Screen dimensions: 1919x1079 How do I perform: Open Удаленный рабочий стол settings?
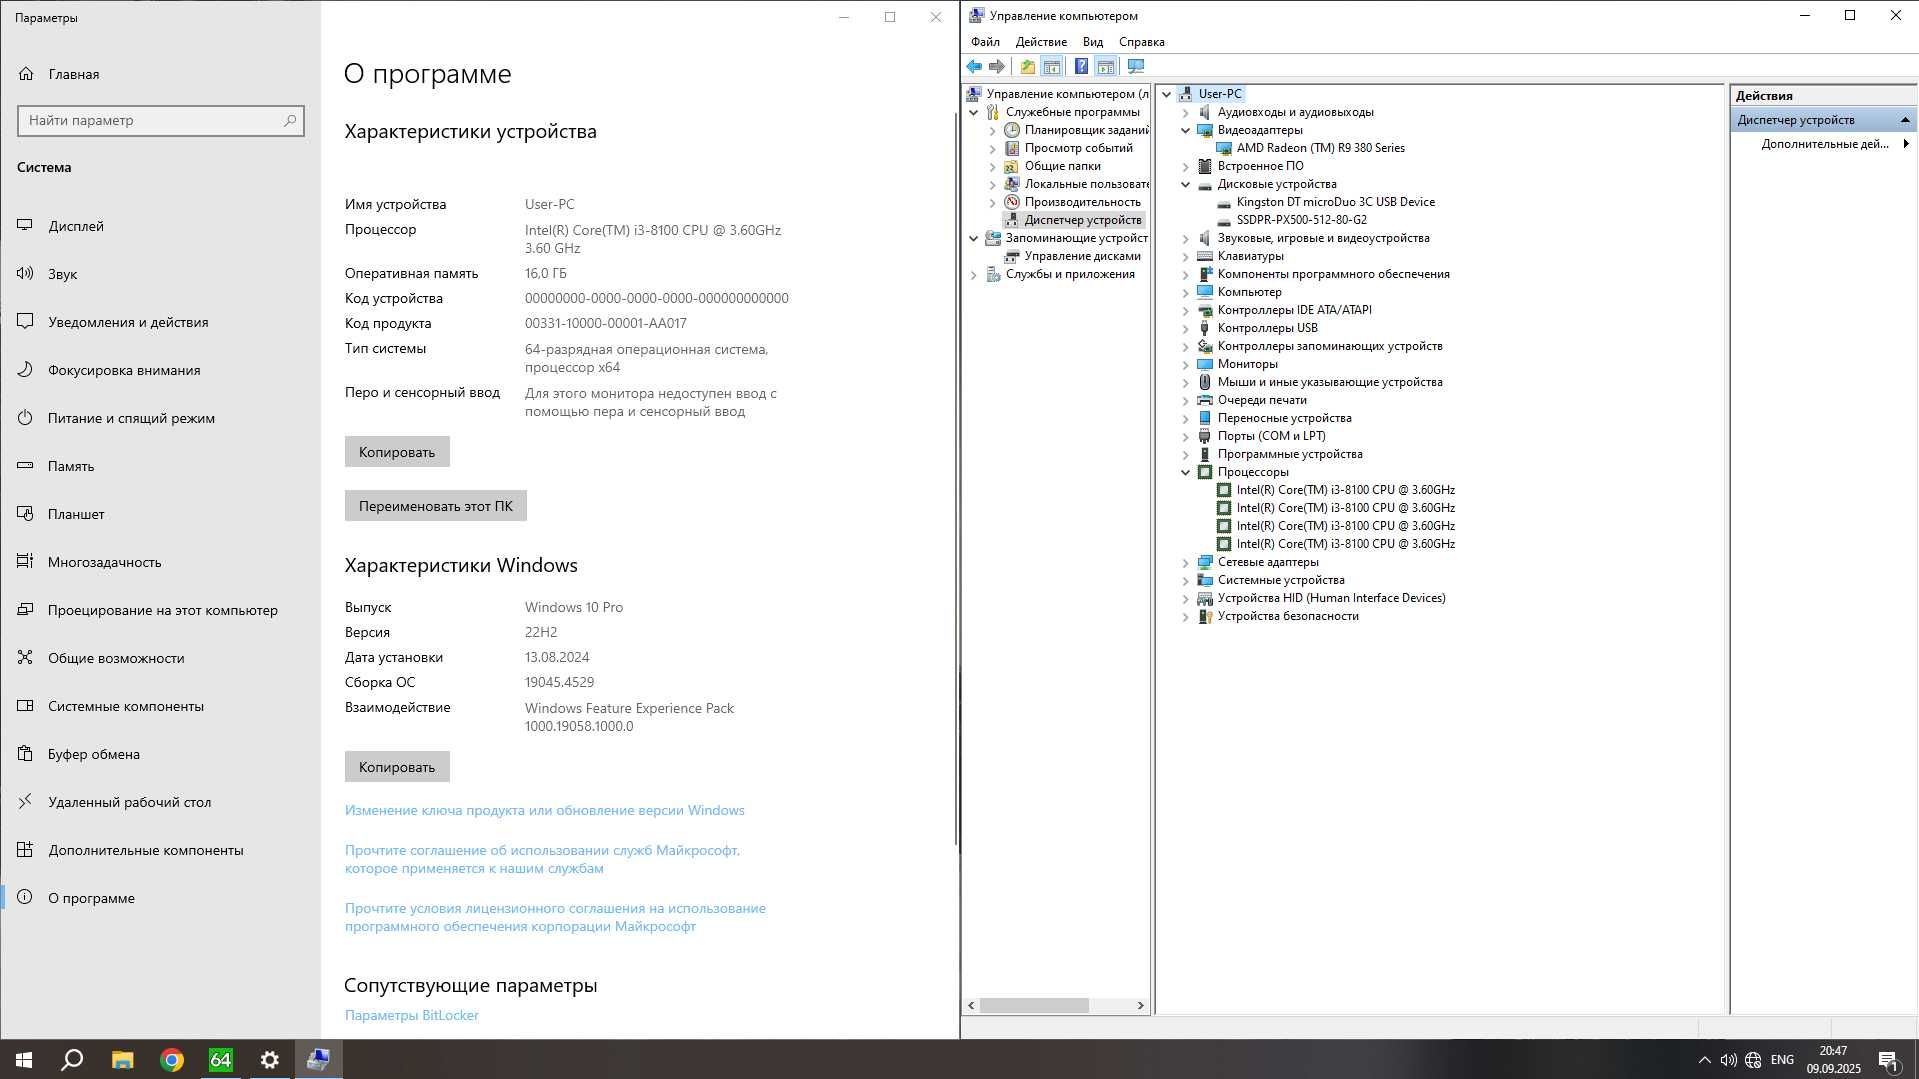tap(160, 802)
